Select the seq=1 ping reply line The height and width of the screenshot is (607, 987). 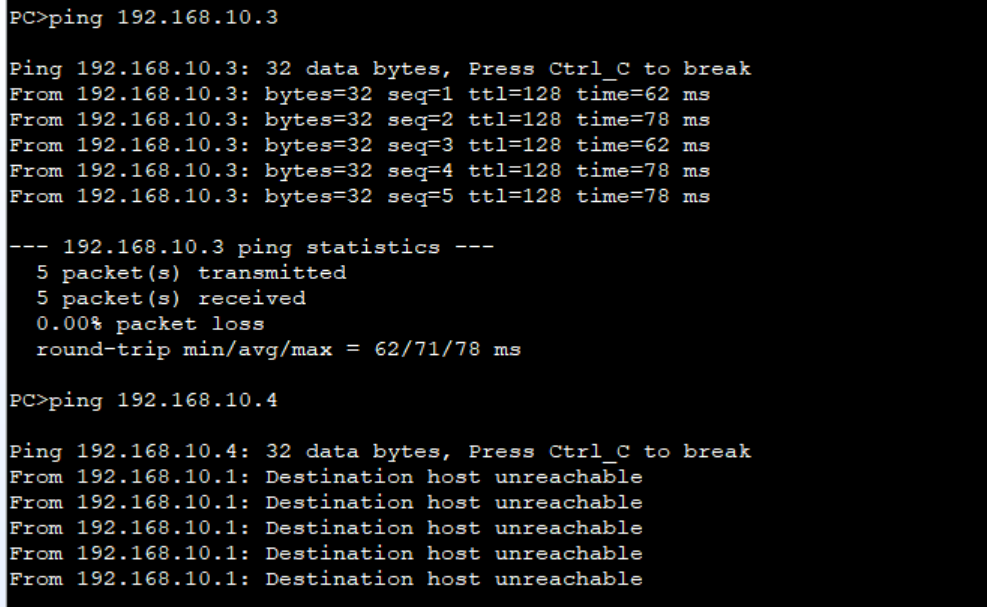(360, 94)
